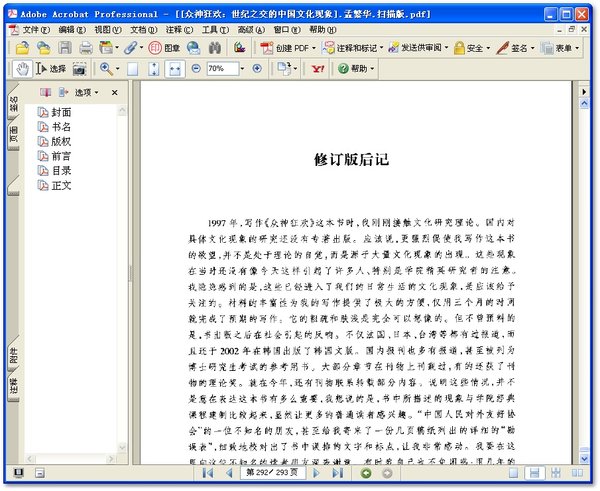
Task: Click the 安全 security button
Action: coord(470,47)
